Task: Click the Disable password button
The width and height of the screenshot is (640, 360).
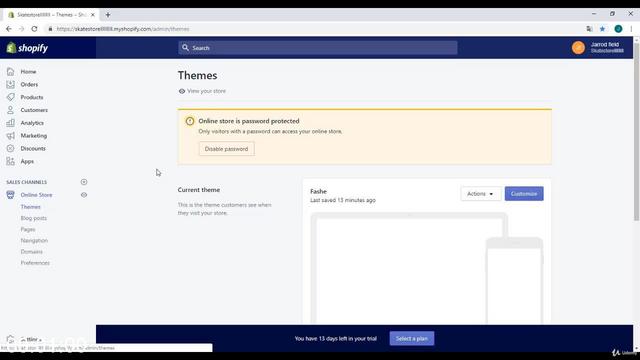Action: point(227,149)
